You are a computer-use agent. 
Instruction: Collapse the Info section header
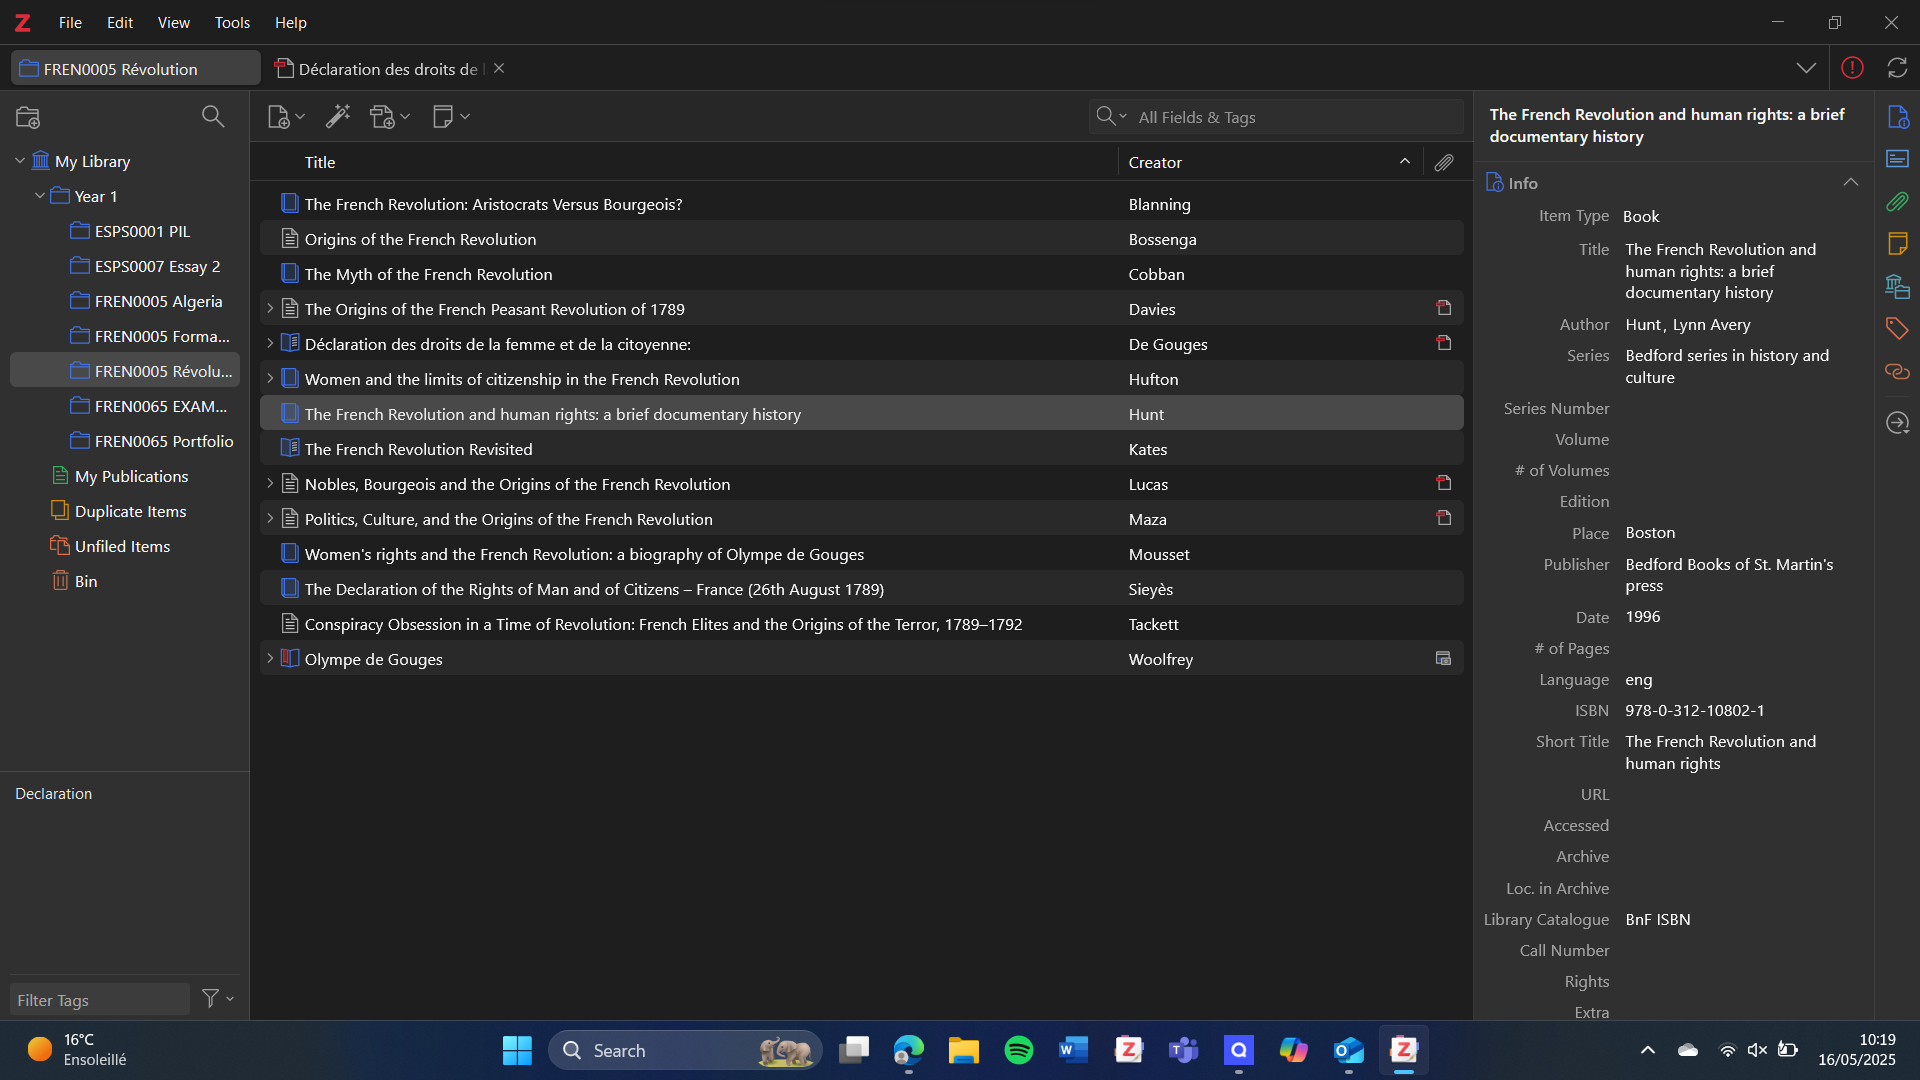click(x=1850, y=183)
